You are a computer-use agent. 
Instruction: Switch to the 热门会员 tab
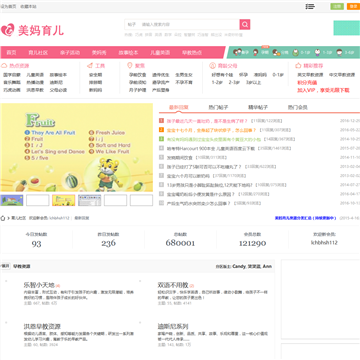click(x=298, y=107)
